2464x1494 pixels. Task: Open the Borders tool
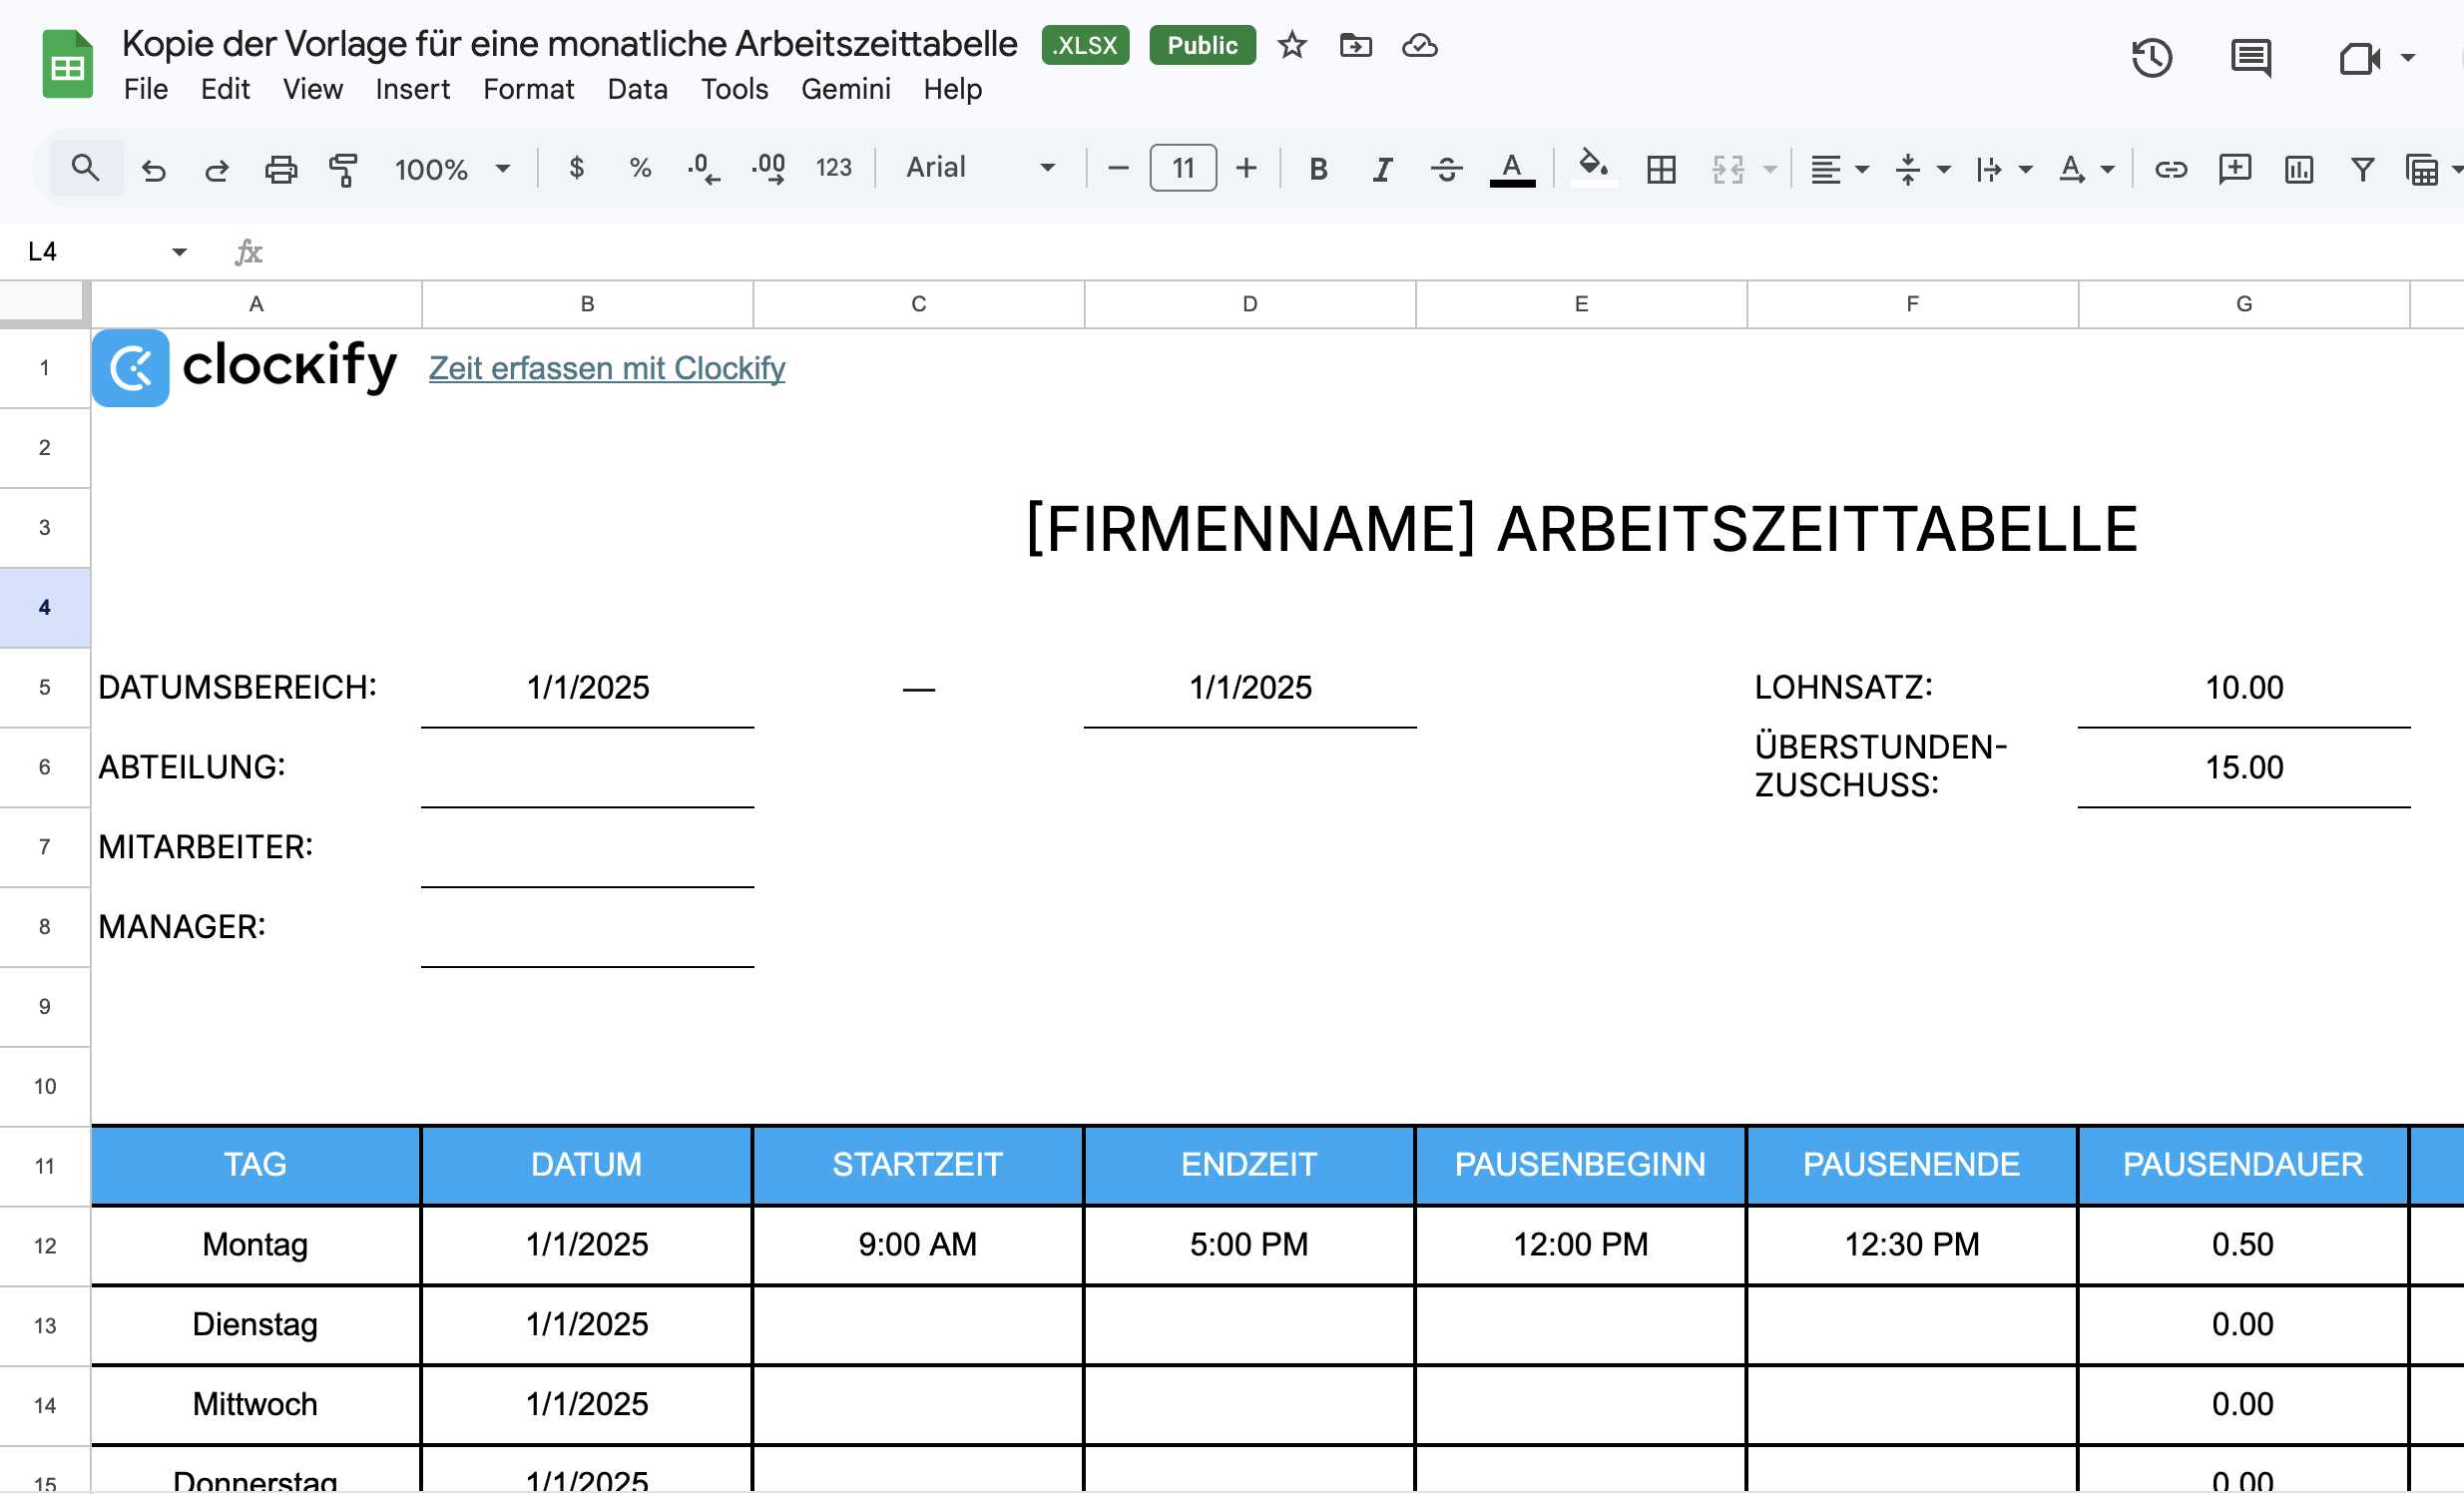pos(1661,169)
